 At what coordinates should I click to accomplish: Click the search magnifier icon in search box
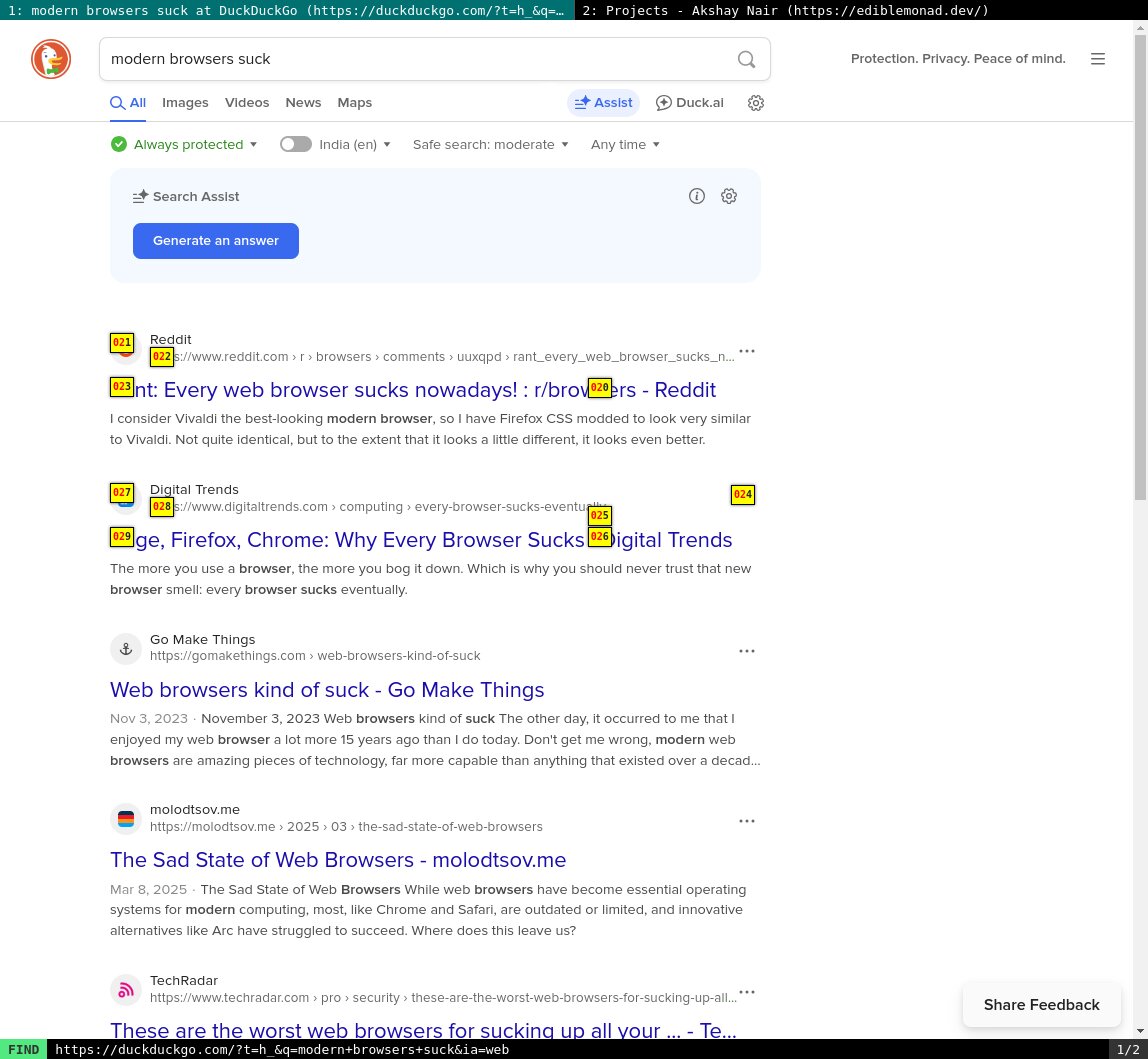coord(746,59)
